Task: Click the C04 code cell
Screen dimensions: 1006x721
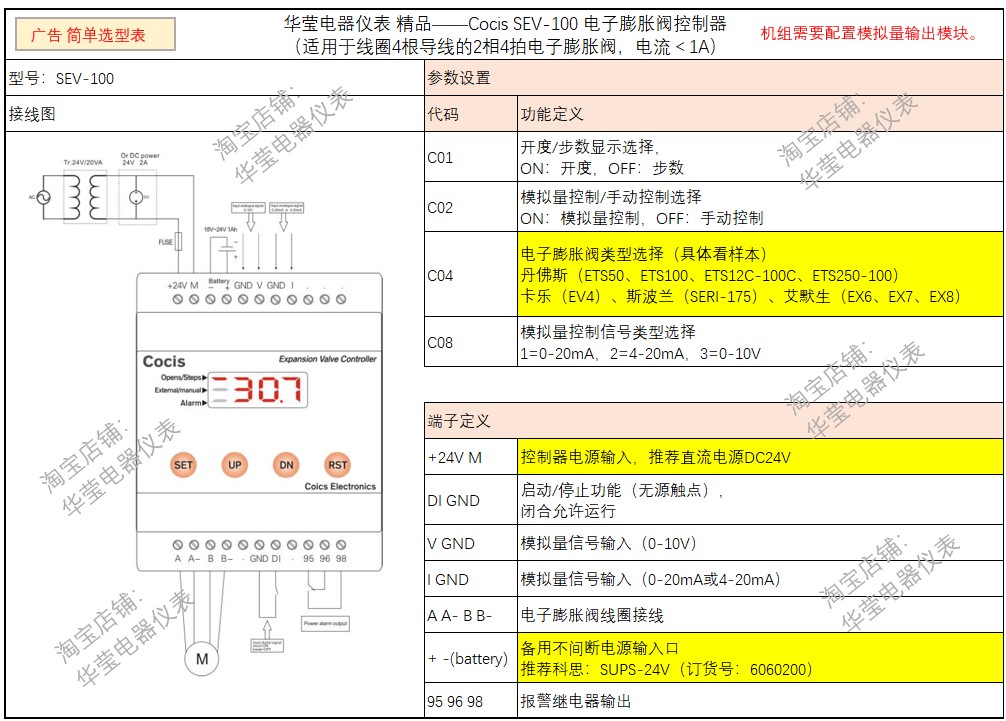Action: click(x=471, y=275)
